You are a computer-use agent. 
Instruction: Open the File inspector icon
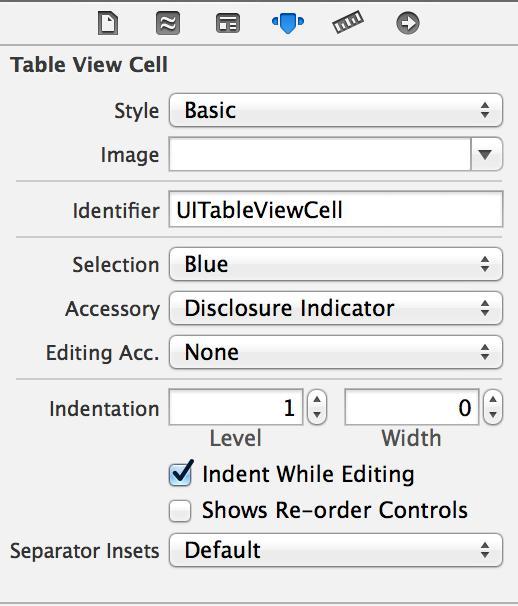108,23
